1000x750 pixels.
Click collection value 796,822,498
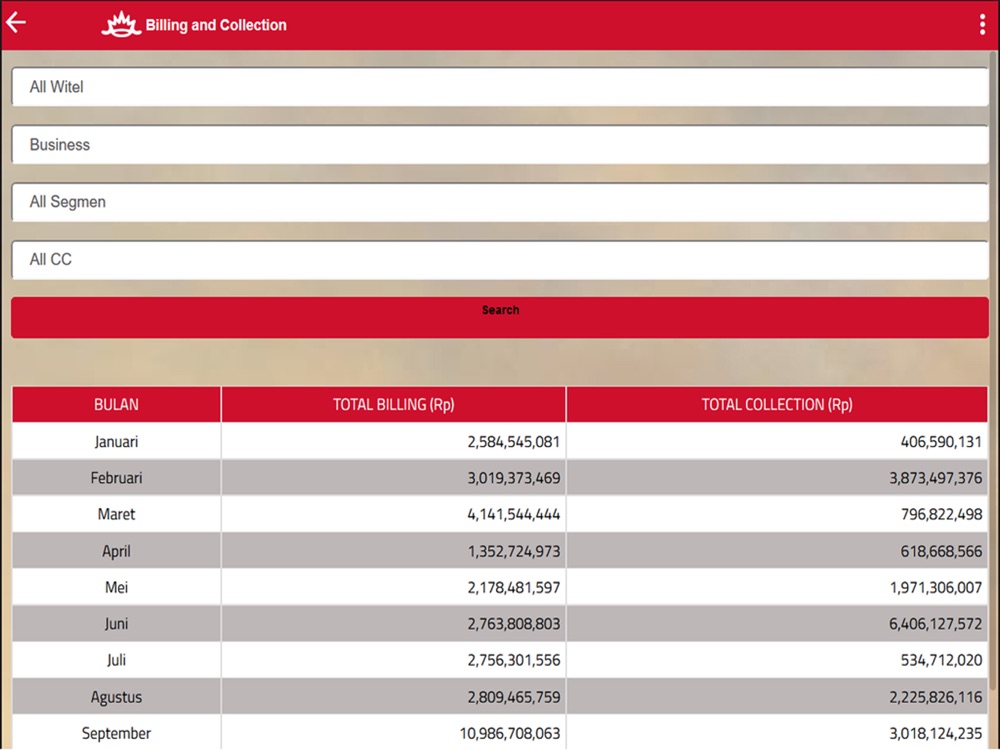coord(941,514)
